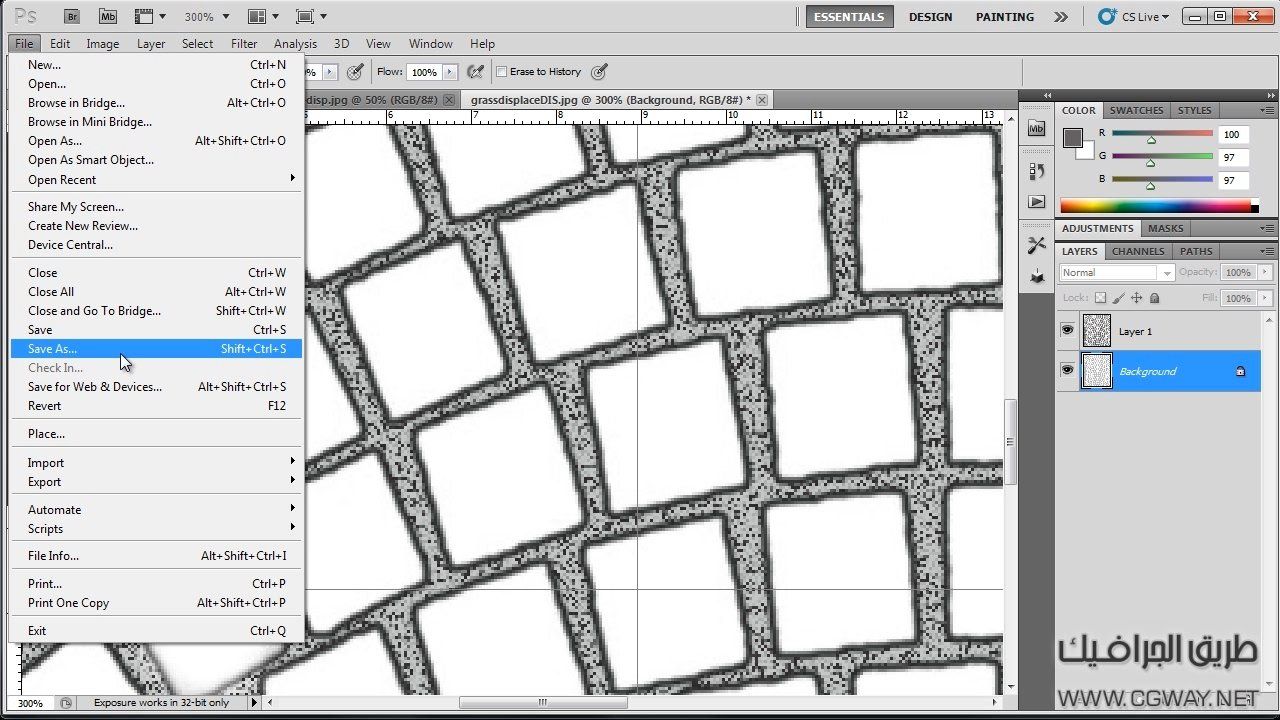
Task: Click the Layer 1 thumbnail
Action: [x=1097, y=331]
